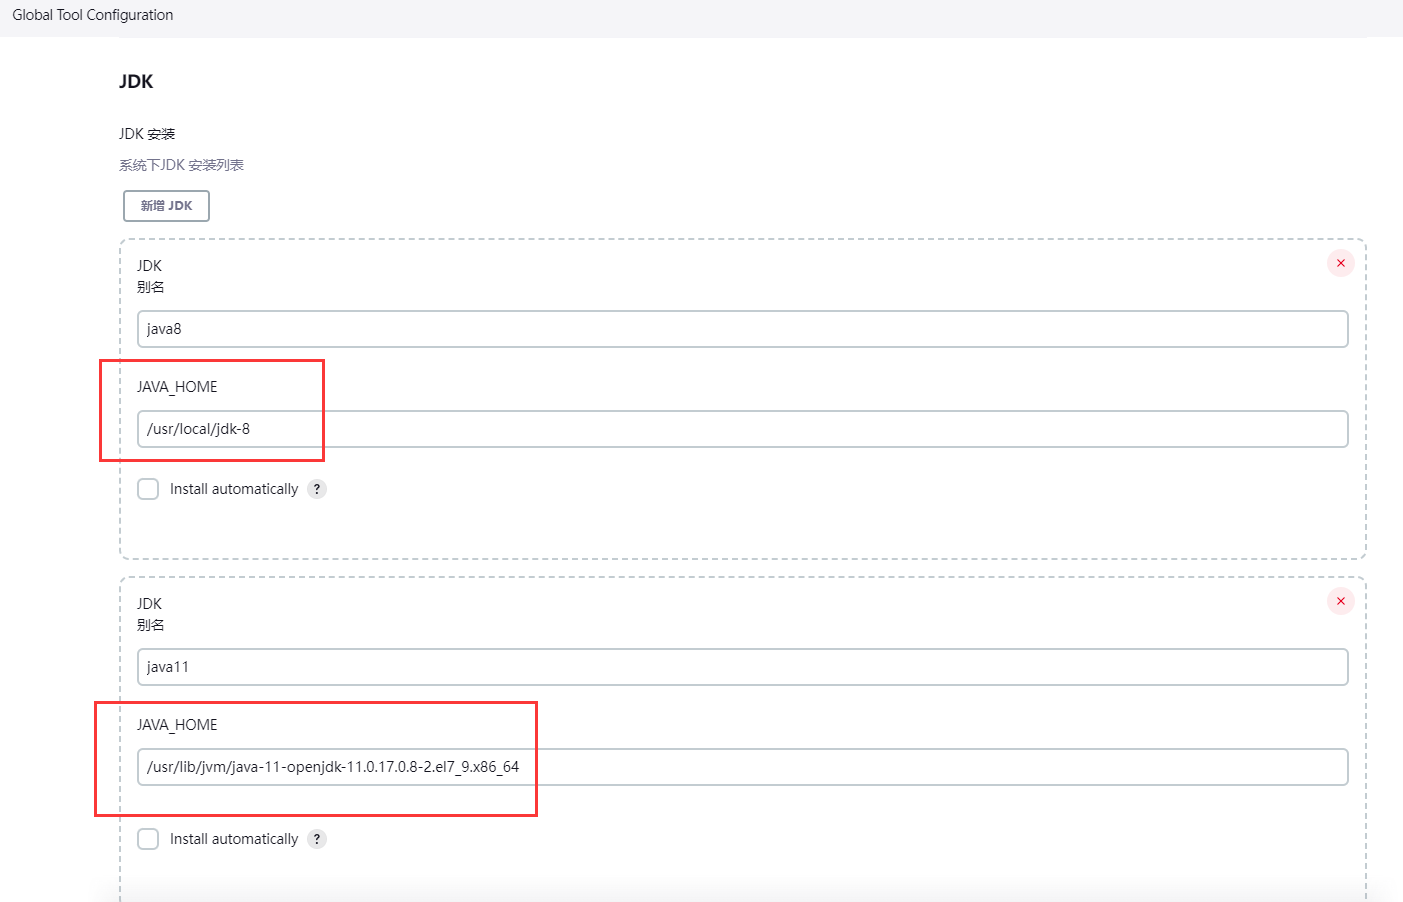Click the java11 Install automatically label text

(x=234, y=839)
